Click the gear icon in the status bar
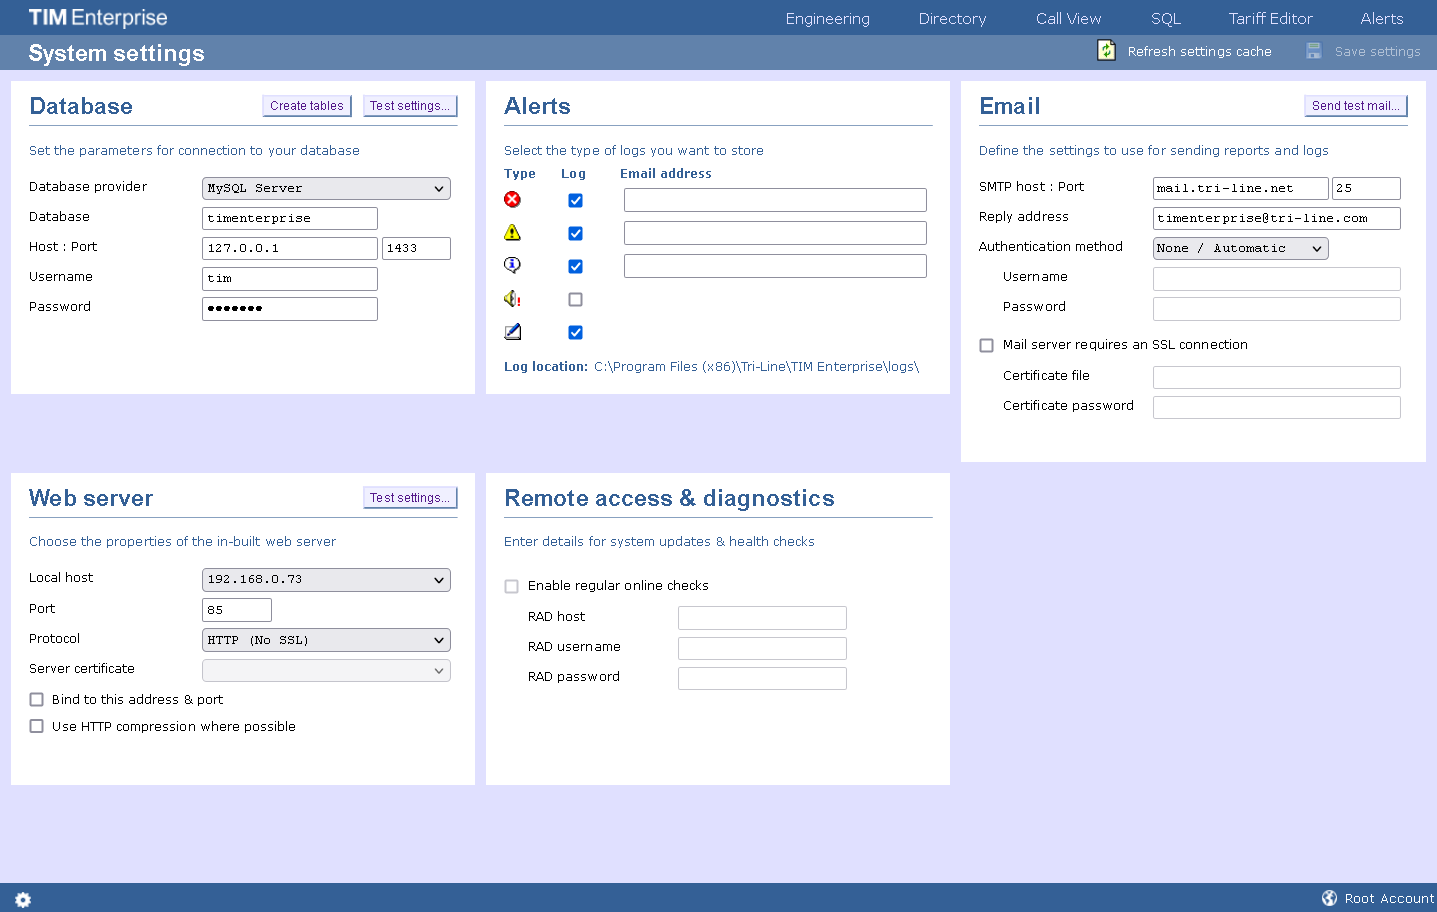Screen dimensions: 1437x912 tap(22, 899)
